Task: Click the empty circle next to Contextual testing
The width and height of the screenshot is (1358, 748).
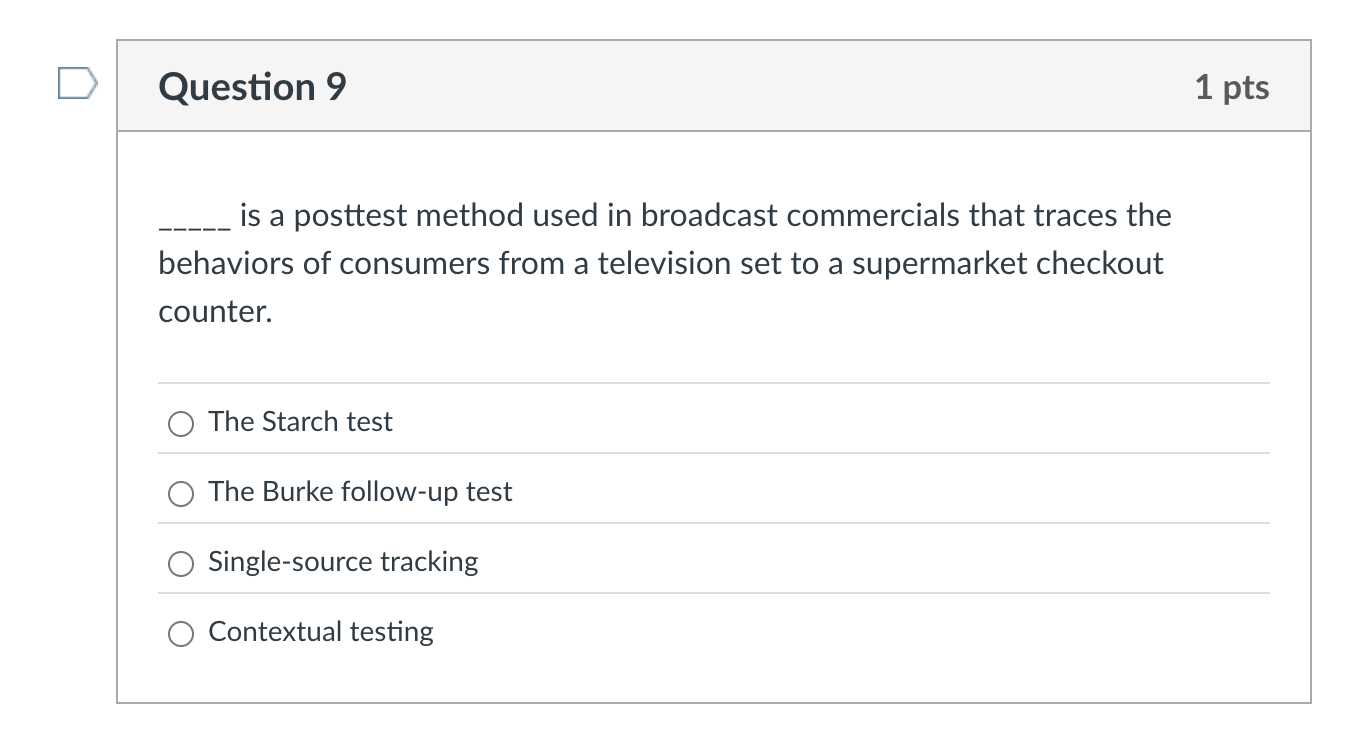Action: 181,633
